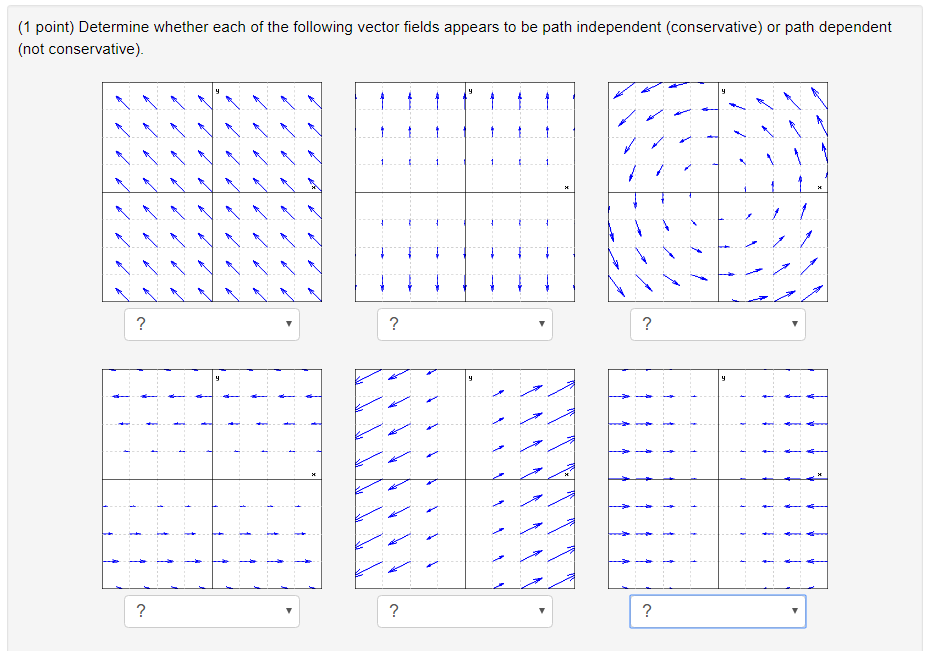
Task: Click the question mark in the last selector
Action: pyautogui.click(x=647, y=611)
